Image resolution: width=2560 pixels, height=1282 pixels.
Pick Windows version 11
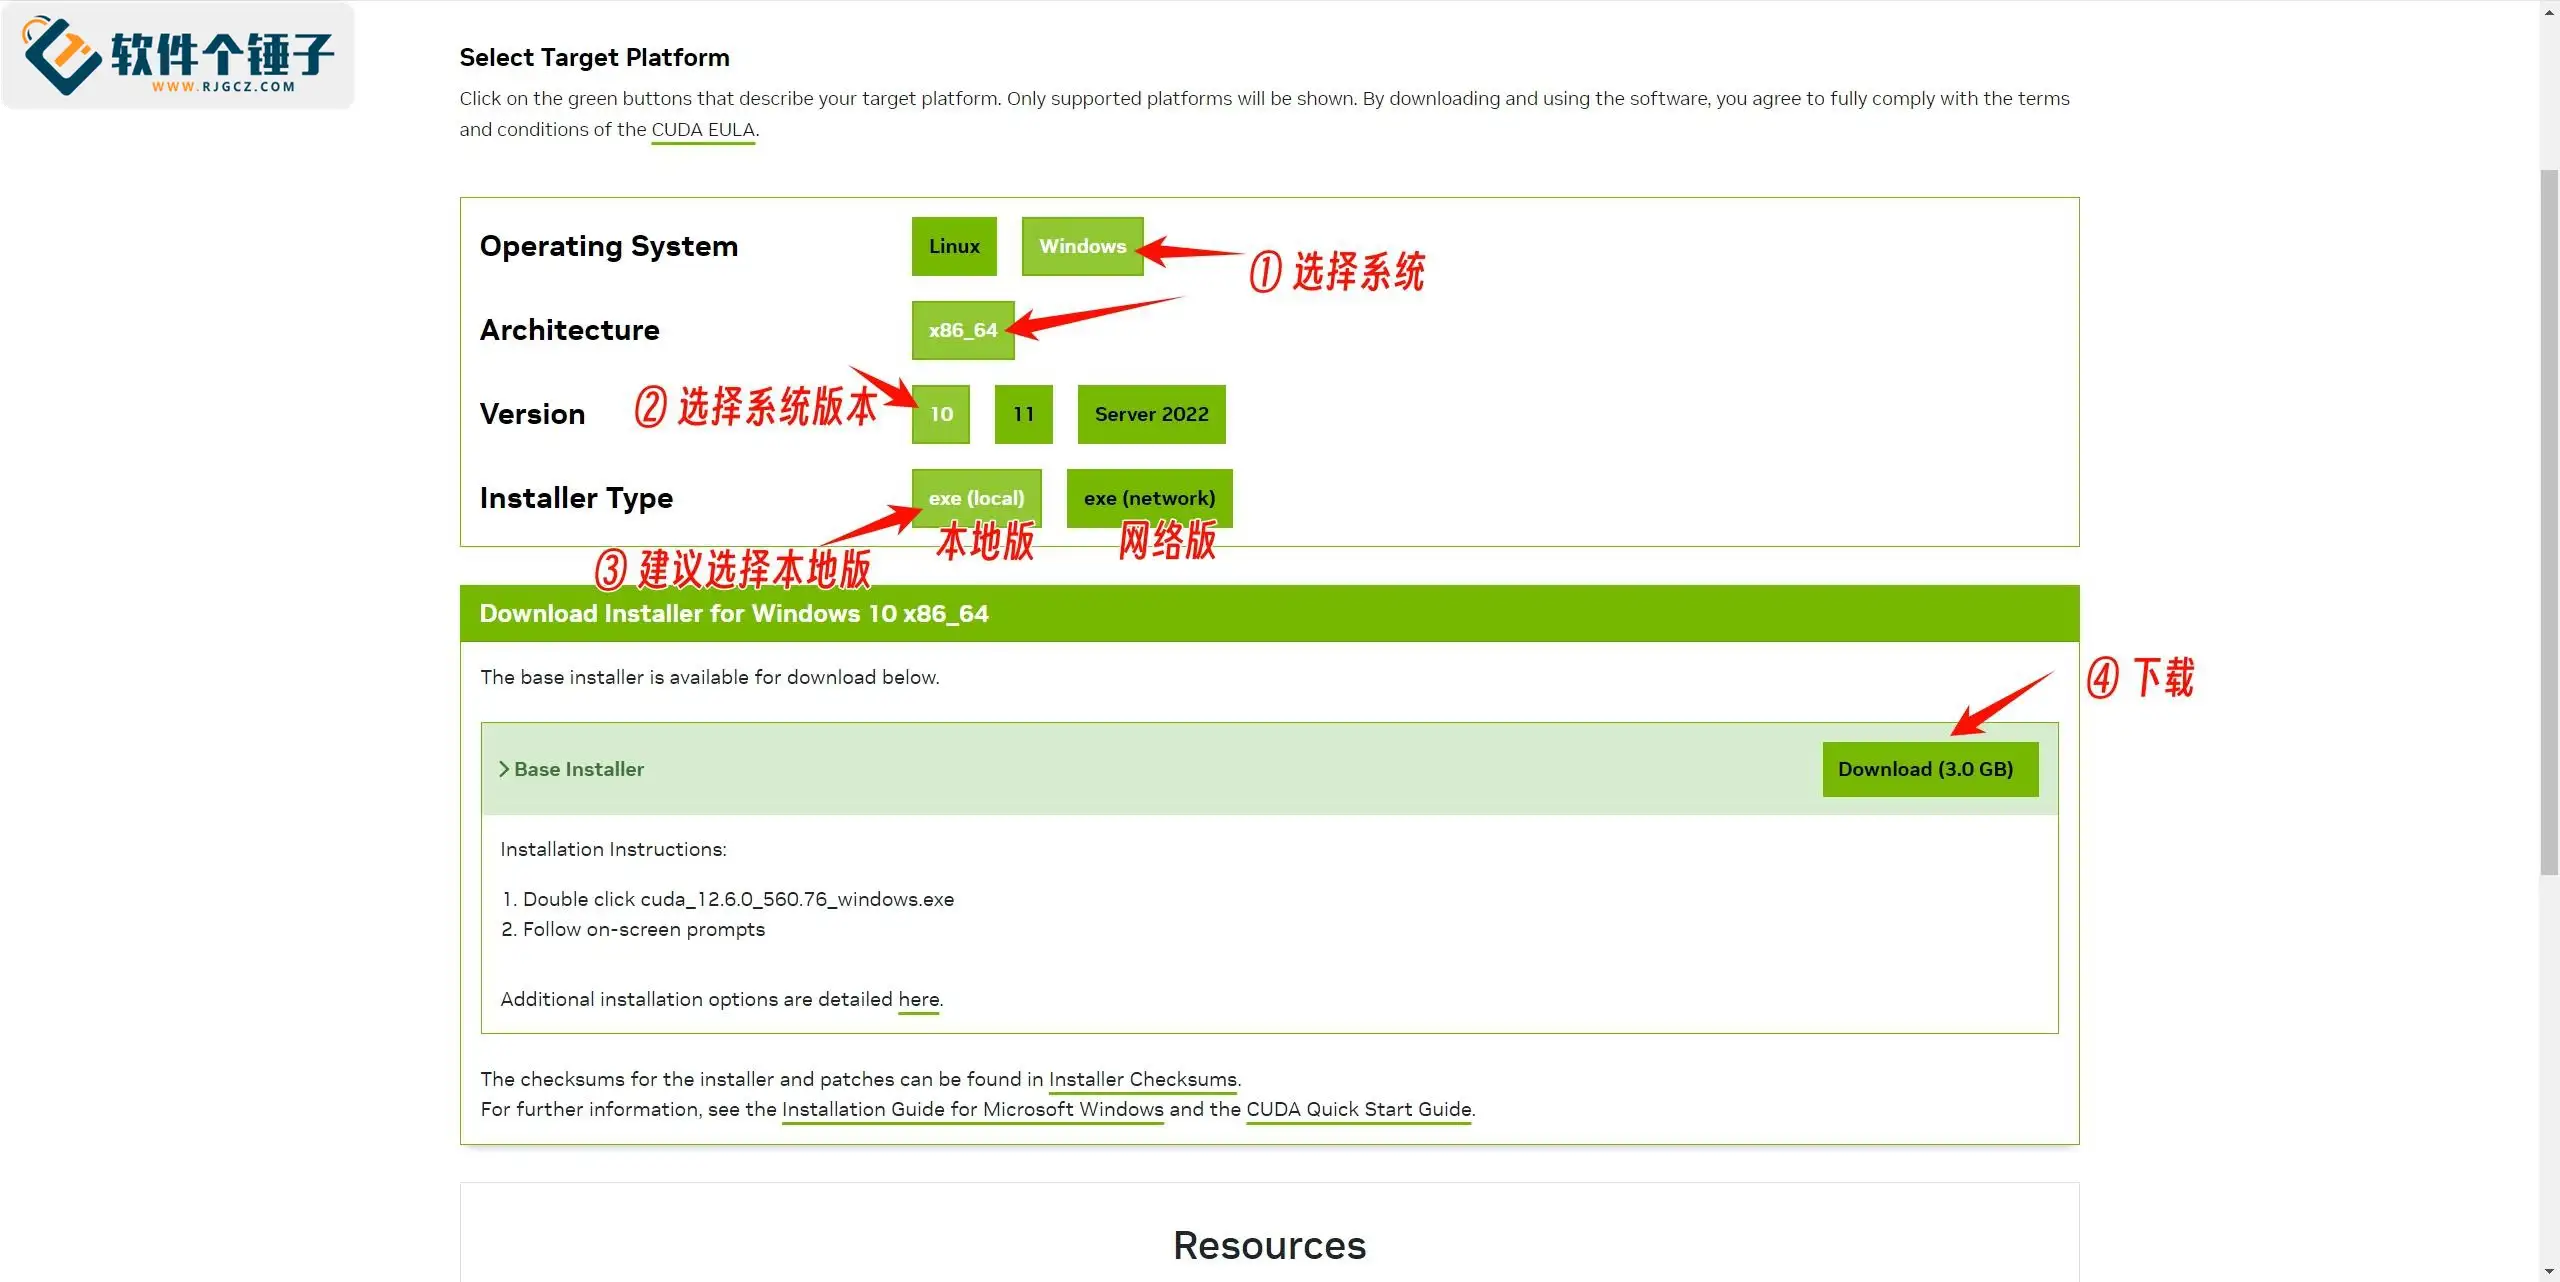pyautogui.click(x=1023, y=414)
